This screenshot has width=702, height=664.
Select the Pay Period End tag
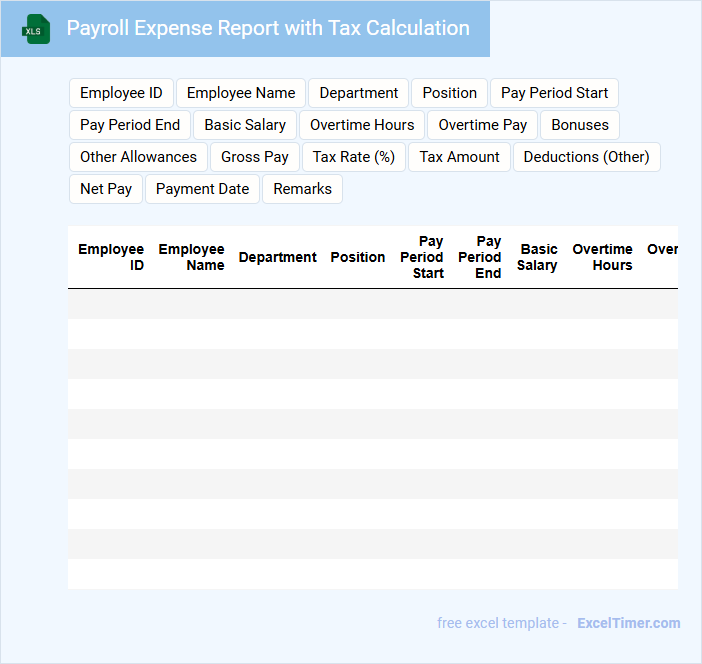click(130, 125)
